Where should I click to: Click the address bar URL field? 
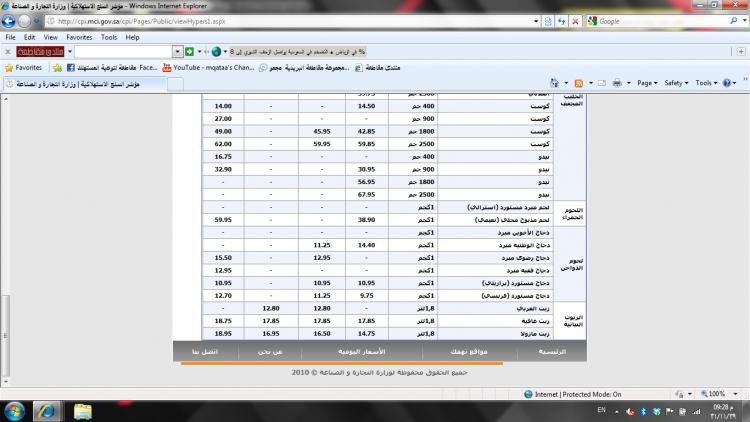300,20
